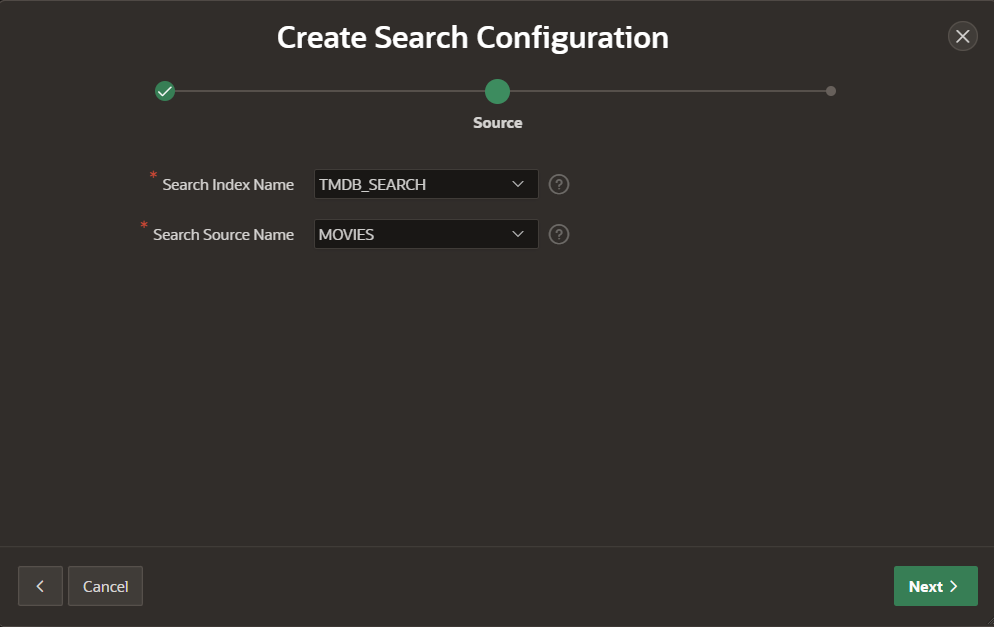
Task: Click the dialog close X icon
Action: coord(962,36)
